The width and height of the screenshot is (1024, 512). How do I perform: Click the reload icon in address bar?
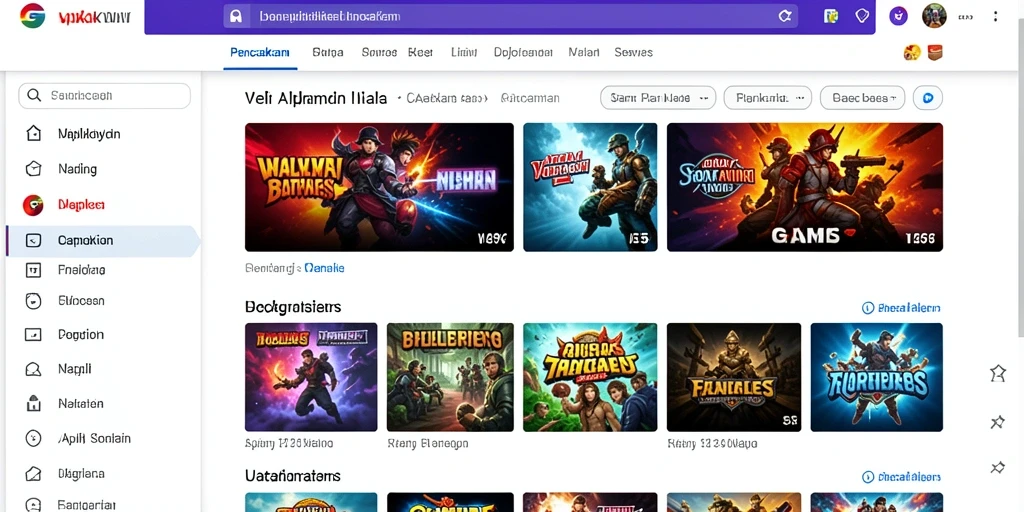pos(785,17)
